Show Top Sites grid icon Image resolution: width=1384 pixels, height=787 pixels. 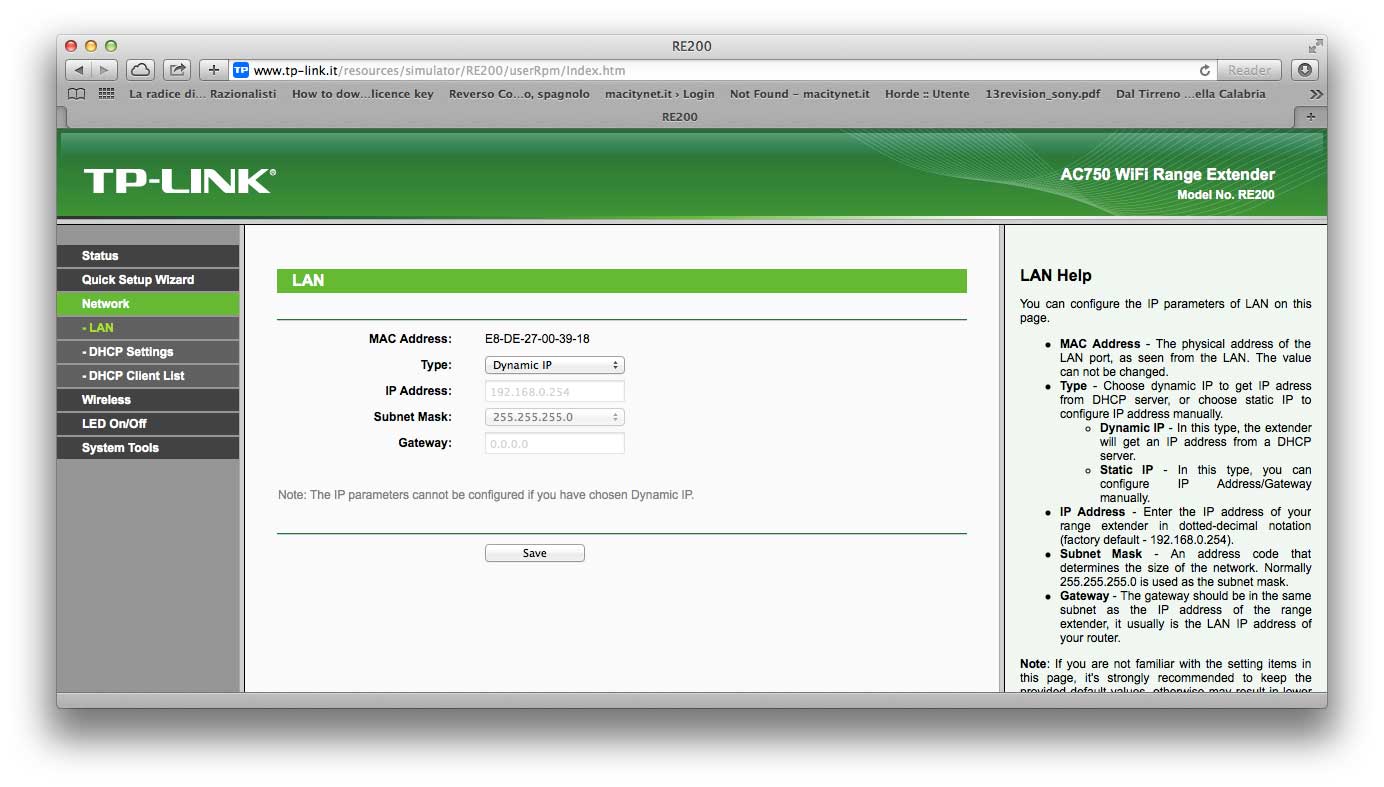(x=106, y=94)
